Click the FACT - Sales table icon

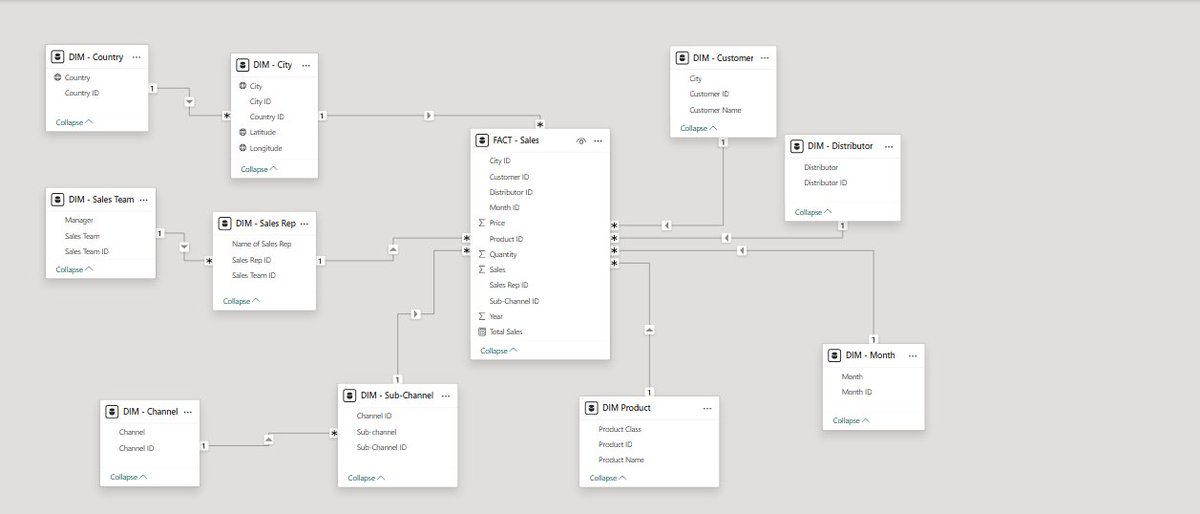point(482,141)
